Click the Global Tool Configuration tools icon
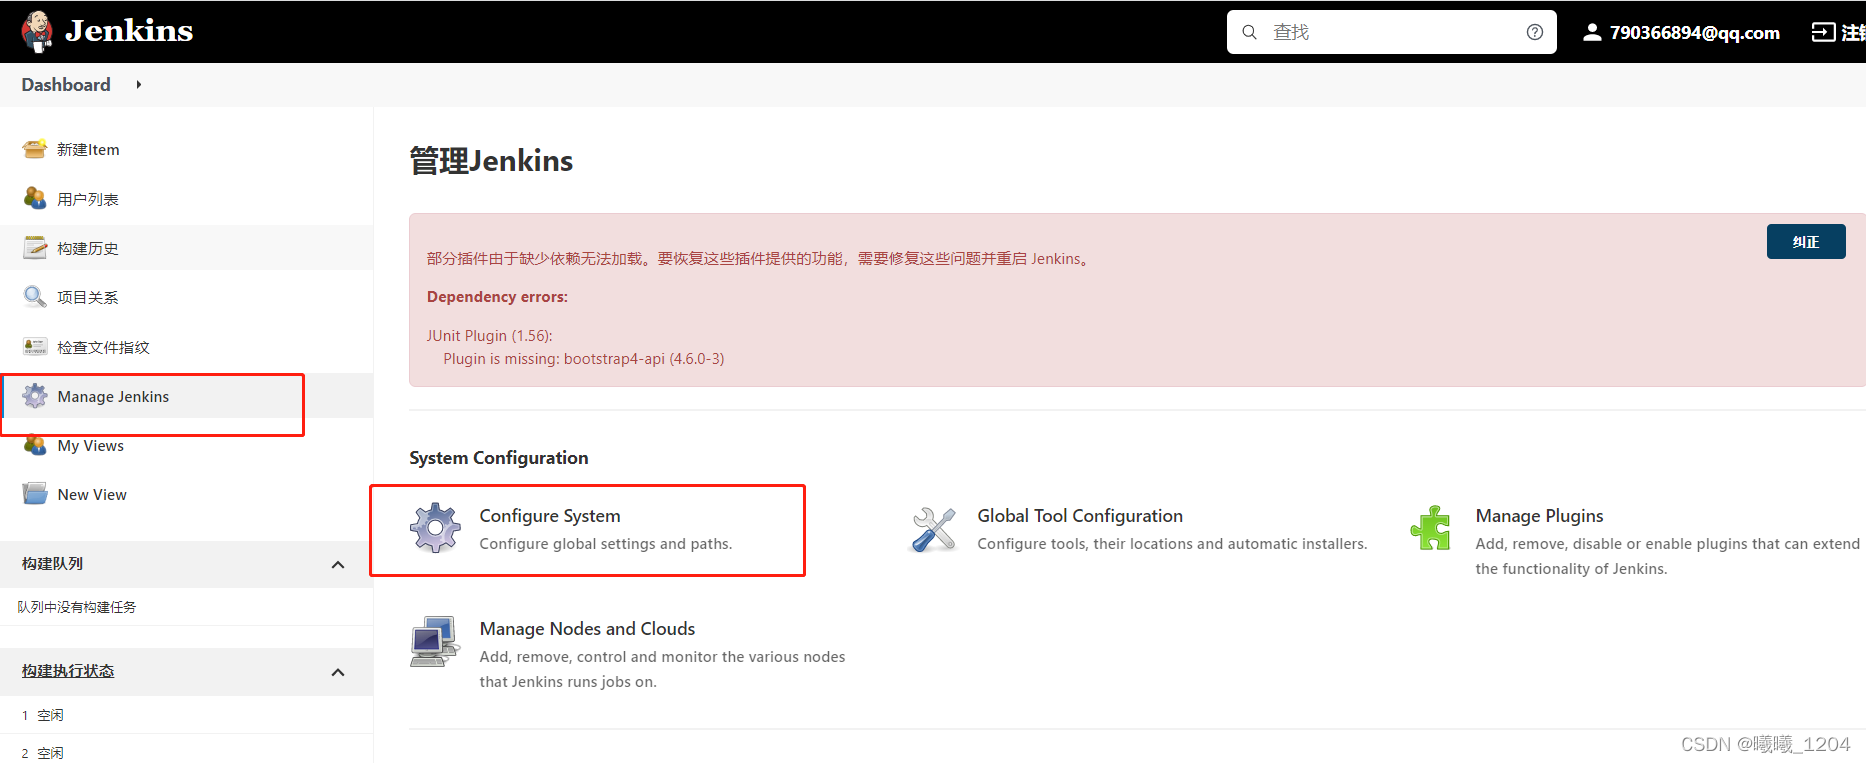This screenshot has width=1866, height=763. click(934, 529)
